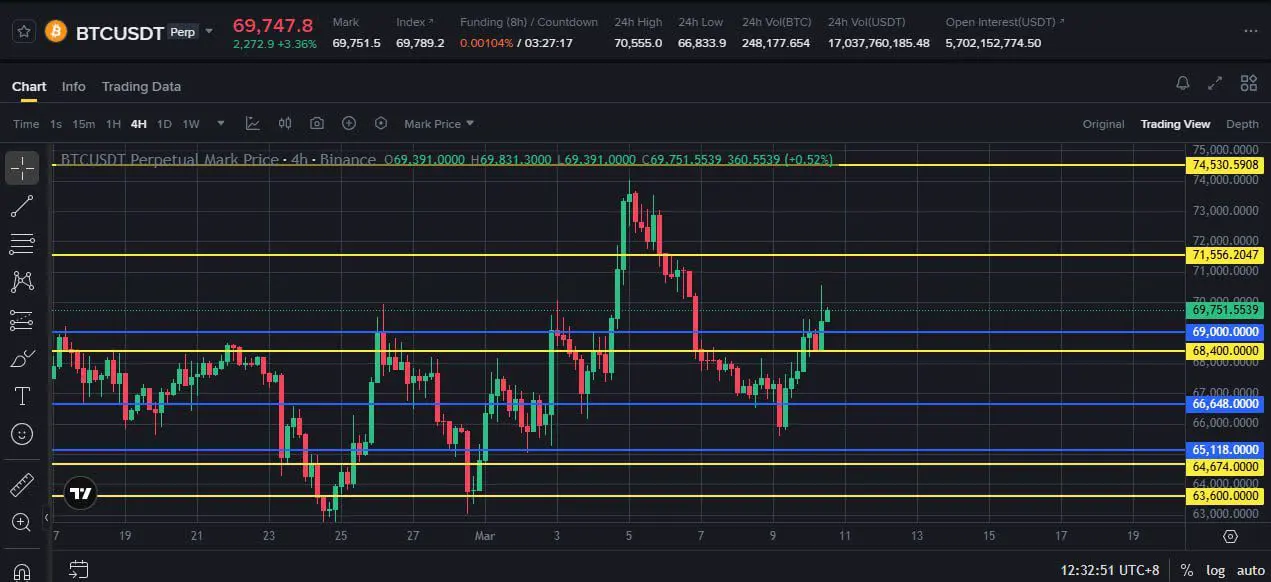Select the 4H interval
1271x582 pixels.
coord(138,124)
